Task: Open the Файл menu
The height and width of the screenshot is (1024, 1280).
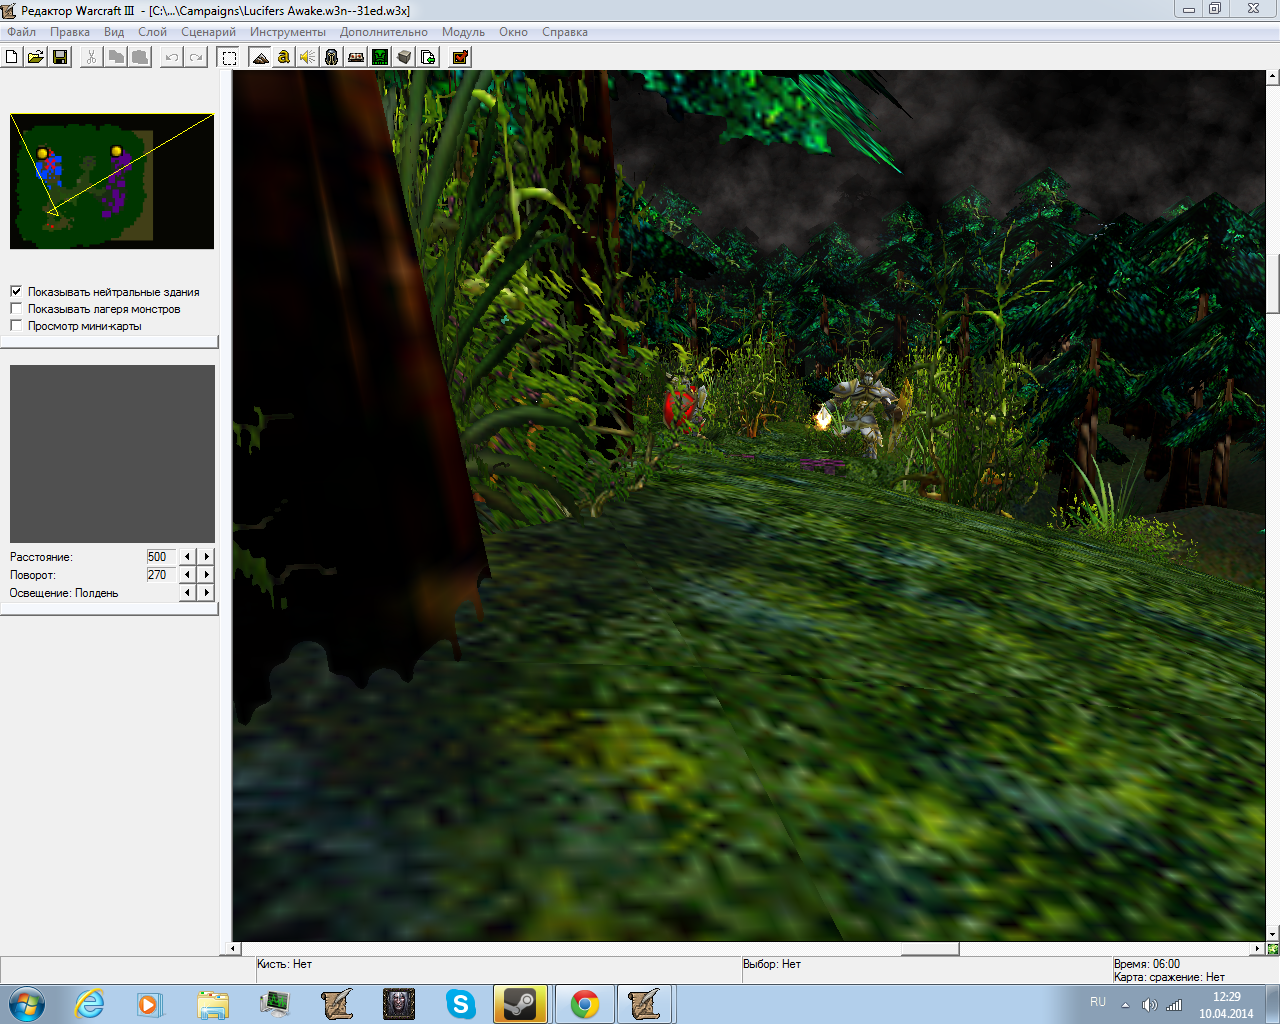Action: 21,32
